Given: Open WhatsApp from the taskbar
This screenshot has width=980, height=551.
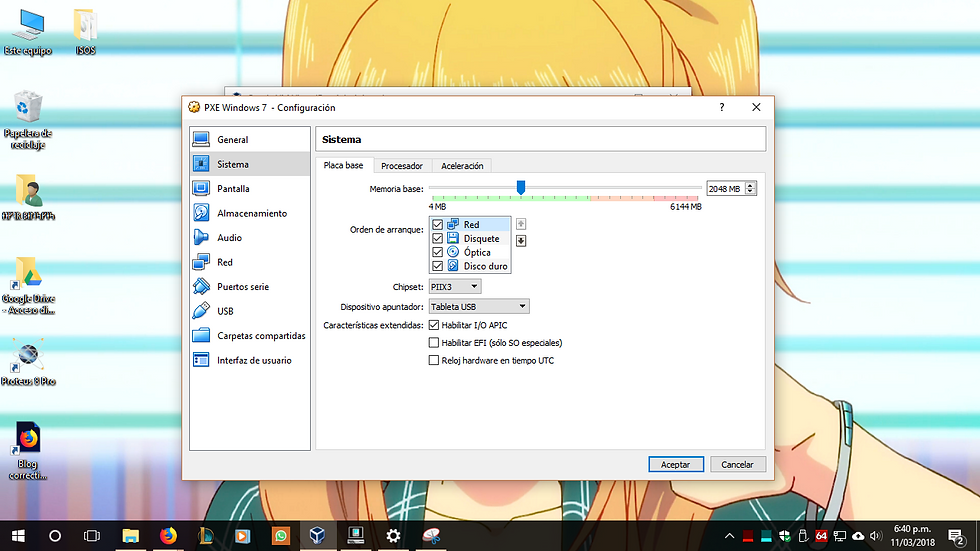Looking at the screenshot, I should pos(281,536).
